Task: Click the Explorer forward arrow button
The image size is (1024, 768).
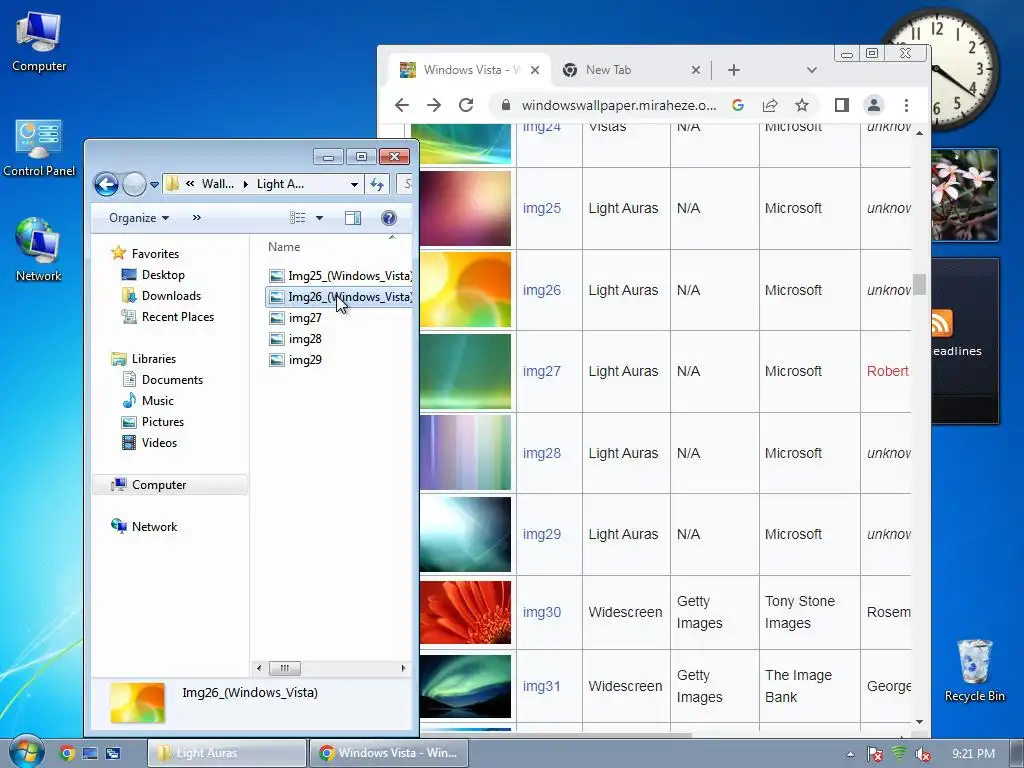Action: [134, 184]
